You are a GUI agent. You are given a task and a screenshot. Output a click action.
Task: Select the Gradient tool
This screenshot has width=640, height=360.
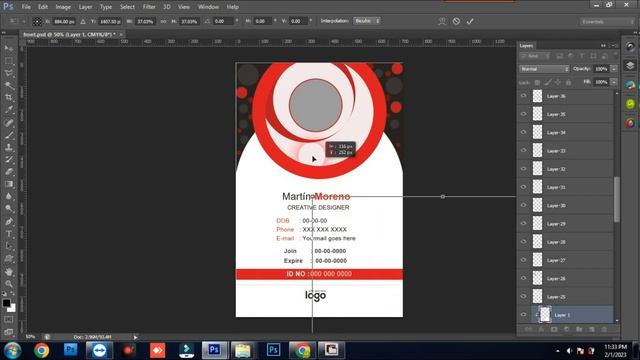point(9,184)
